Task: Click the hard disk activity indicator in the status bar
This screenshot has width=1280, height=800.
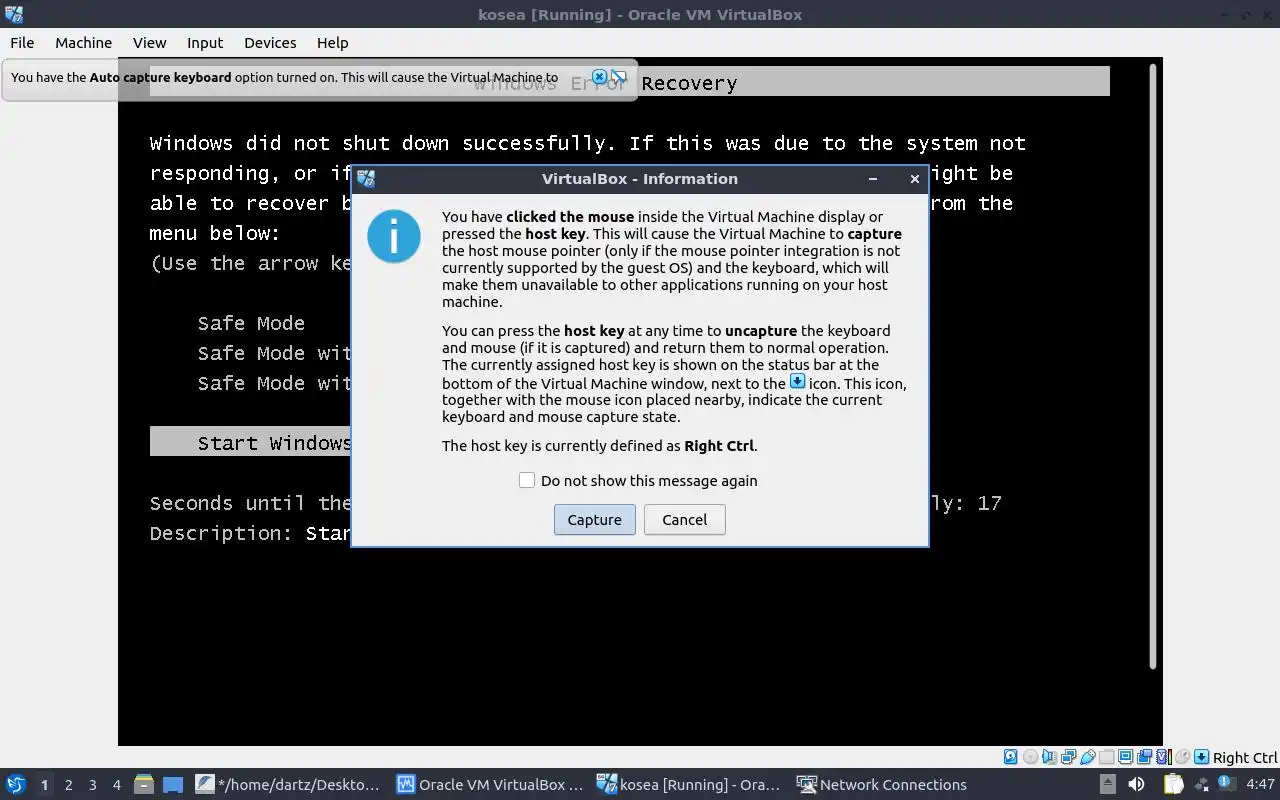Action: 1010,757
